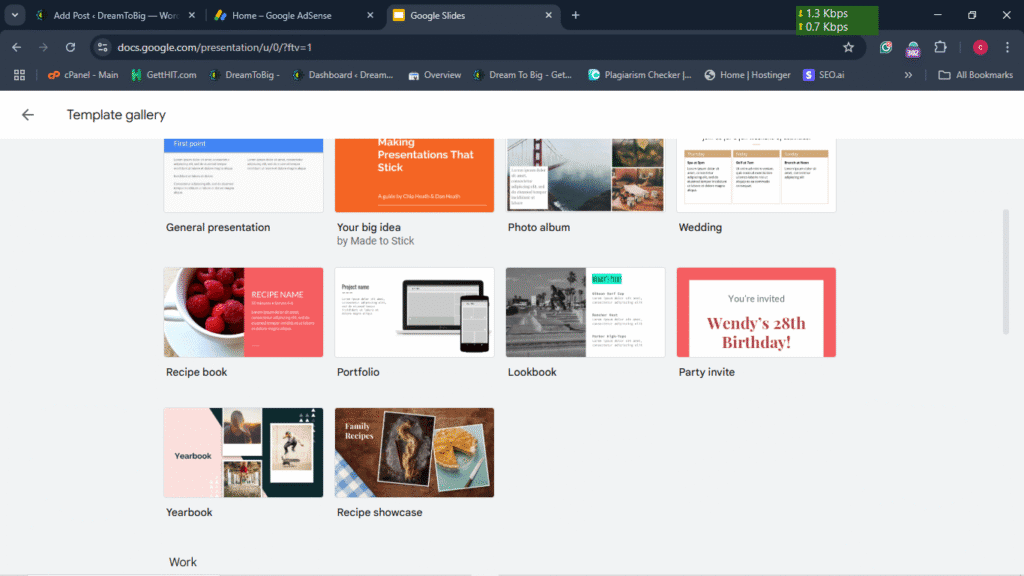The width and height of the screenshot is (1024, 576).
Task: Switch to Add Post DreamToBig tab
Action: [x=110, y=15]
